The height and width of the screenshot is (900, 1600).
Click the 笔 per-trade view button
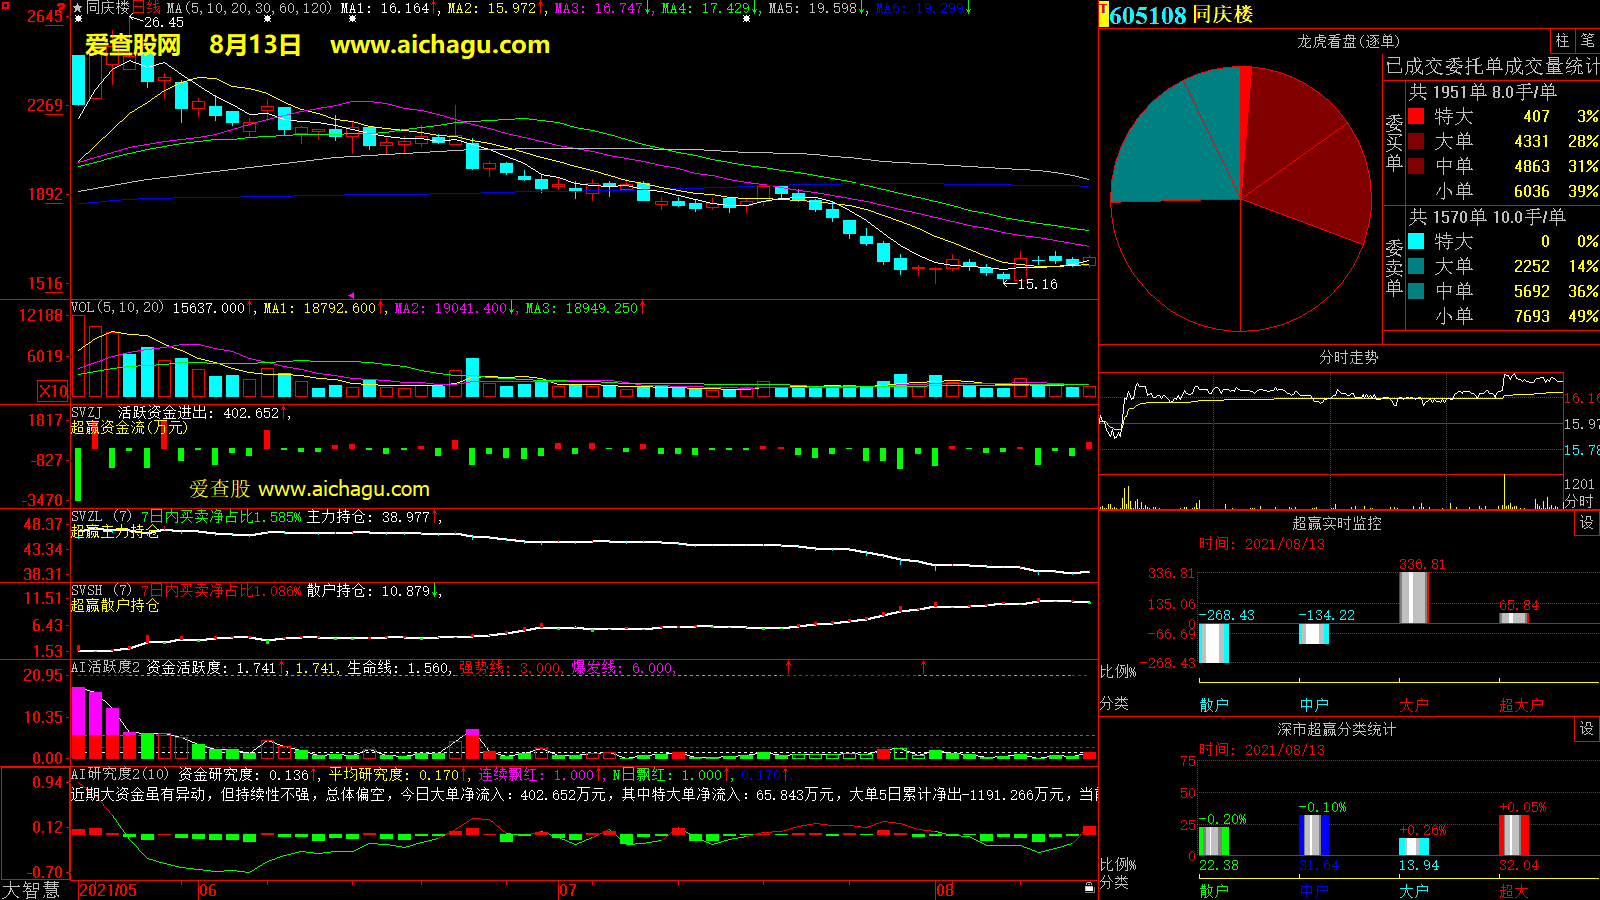pyautogui.click(x=1587, y=41)
